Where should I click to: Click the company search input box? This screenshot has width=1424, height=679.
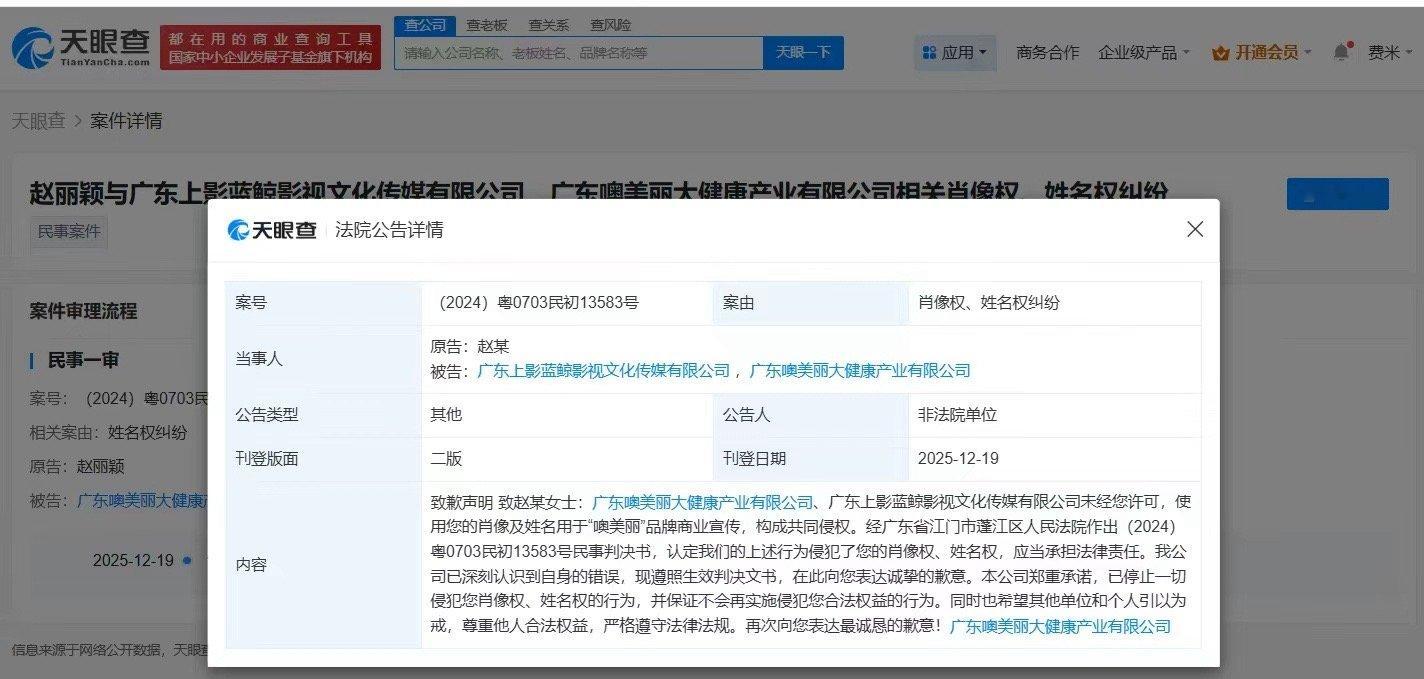pyautogui.click(x=580, y=52)
